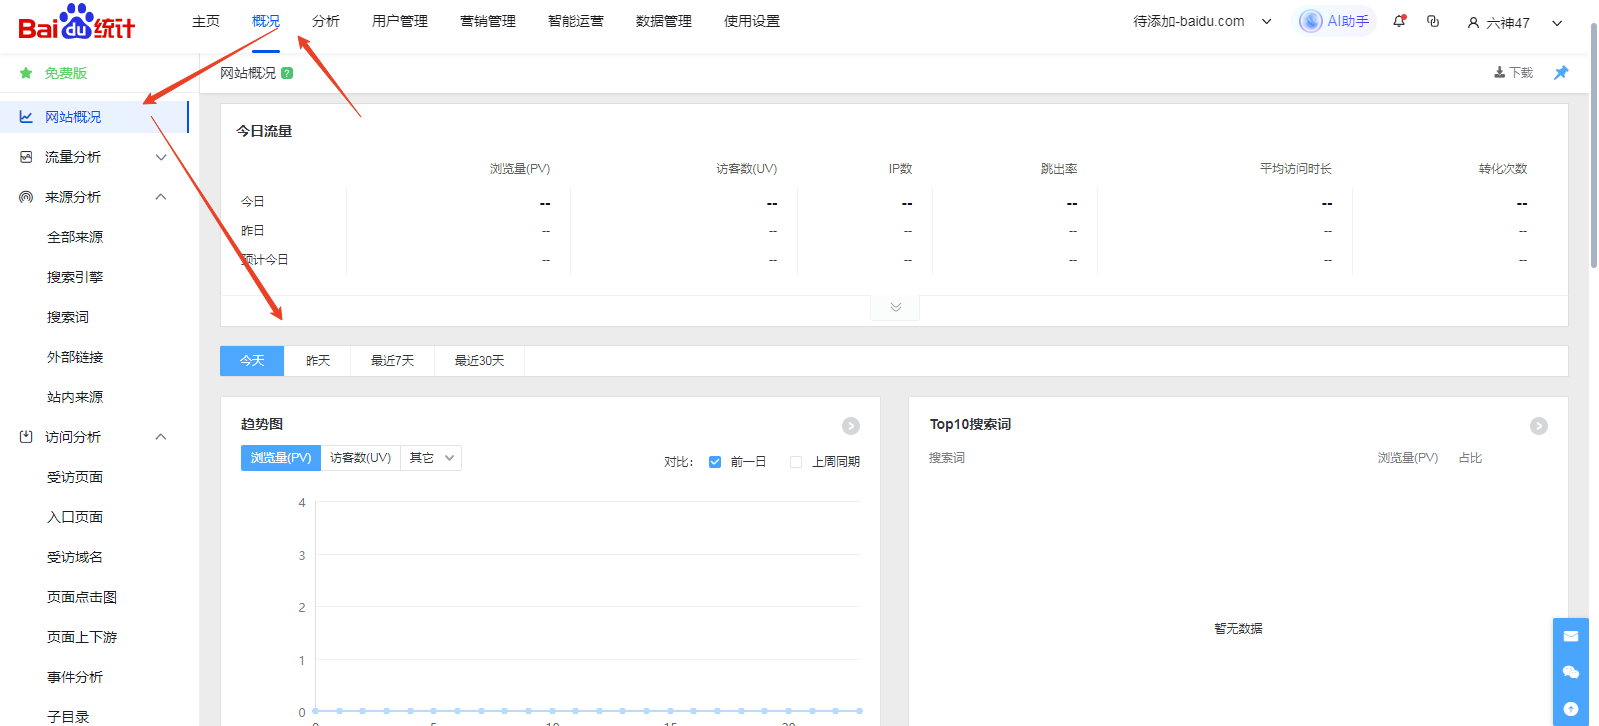
Task: Open the 使用设置 top menu
Action: (x=752, y=21)
